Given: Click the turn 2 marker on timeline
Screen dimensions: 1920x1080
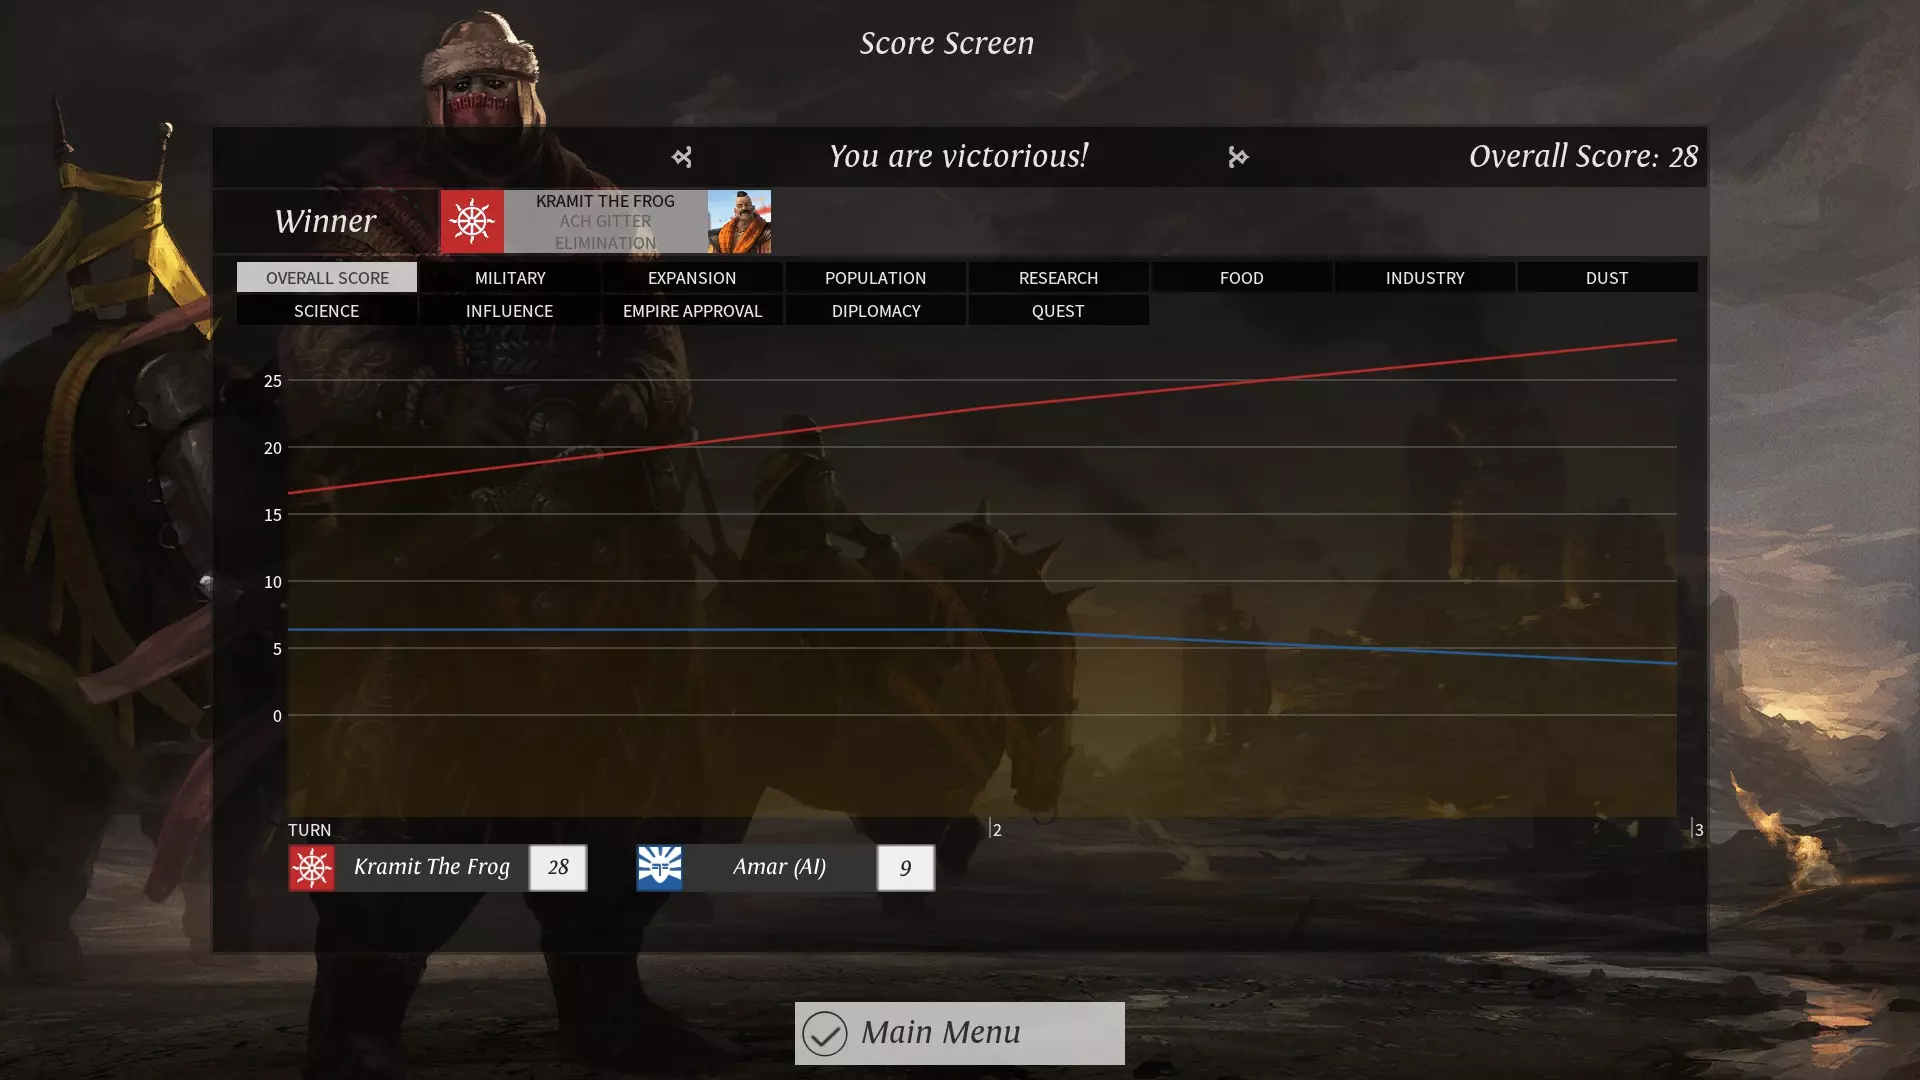Looking at the screenshot, I should click(x=993, y=829).
